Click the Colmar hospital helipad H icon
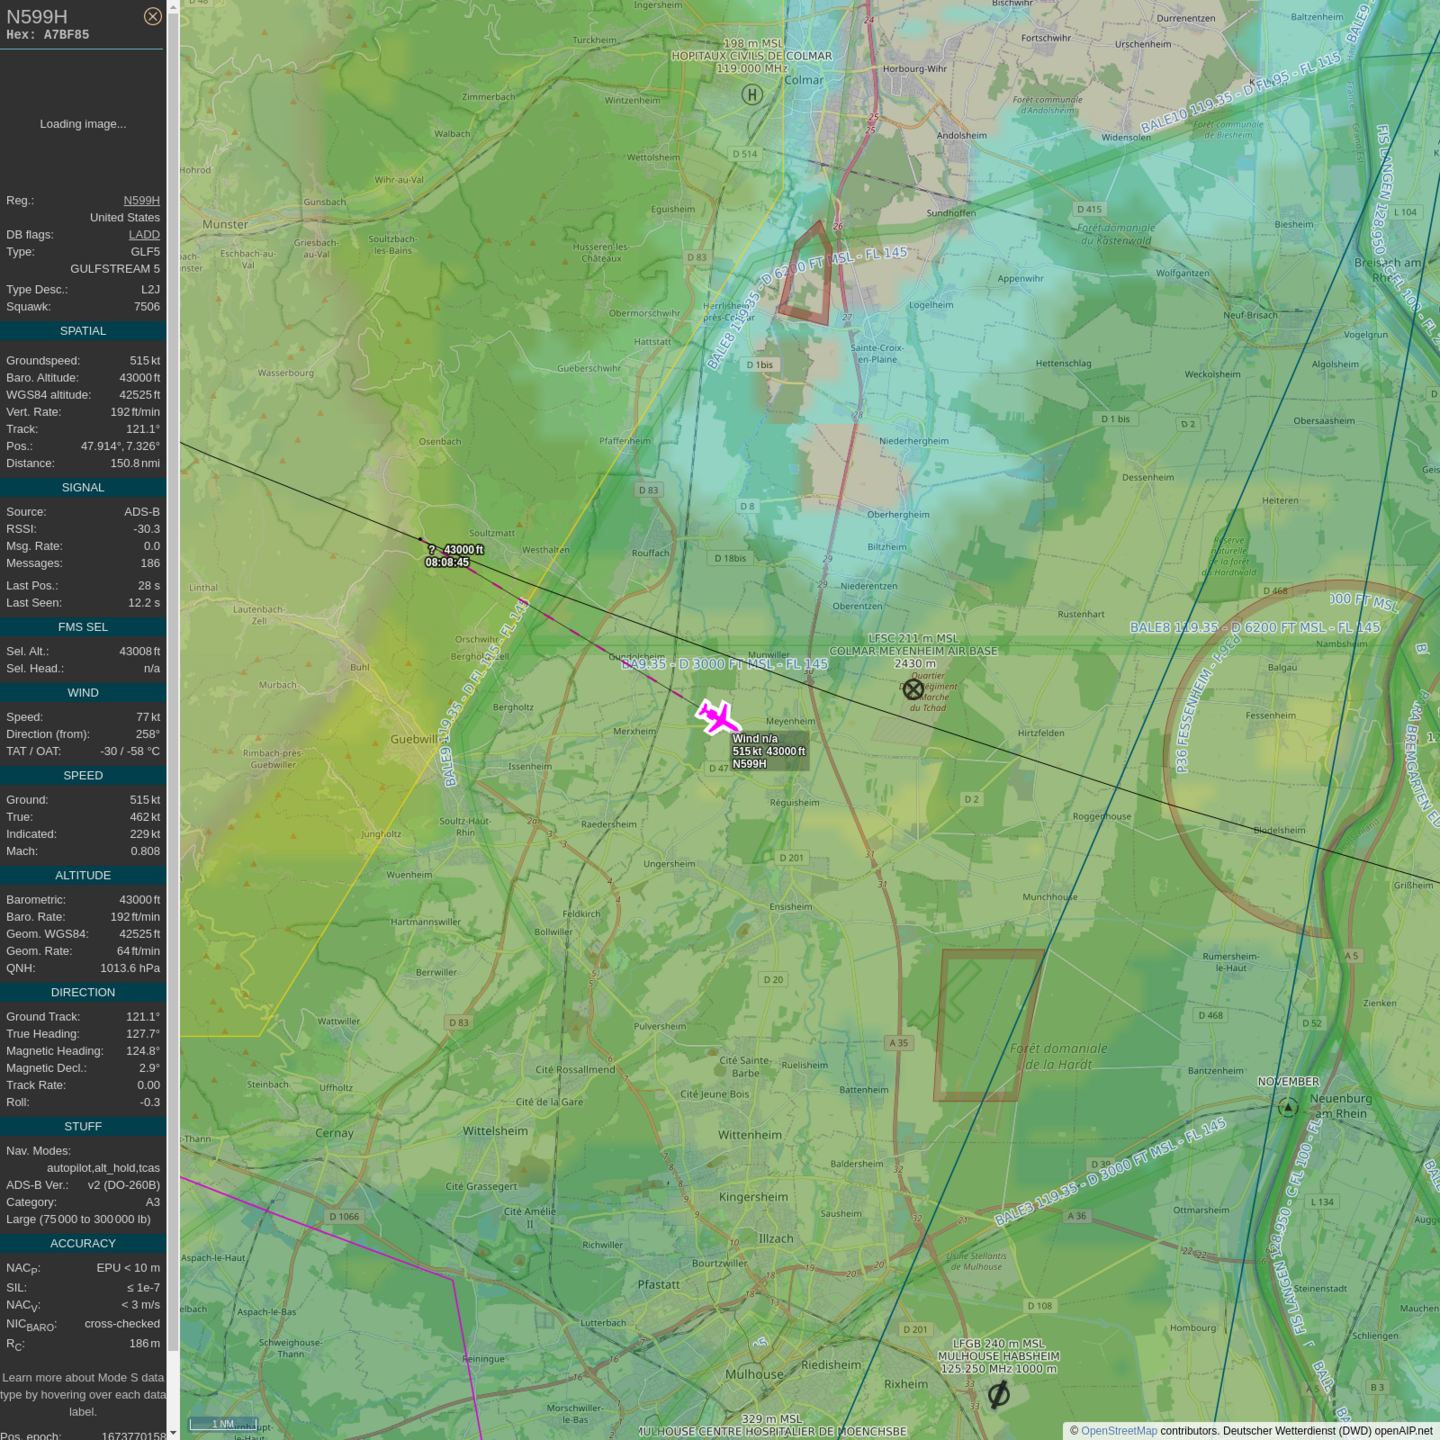This screenshot has height=1440, width=1440. [x=752, y=95]
